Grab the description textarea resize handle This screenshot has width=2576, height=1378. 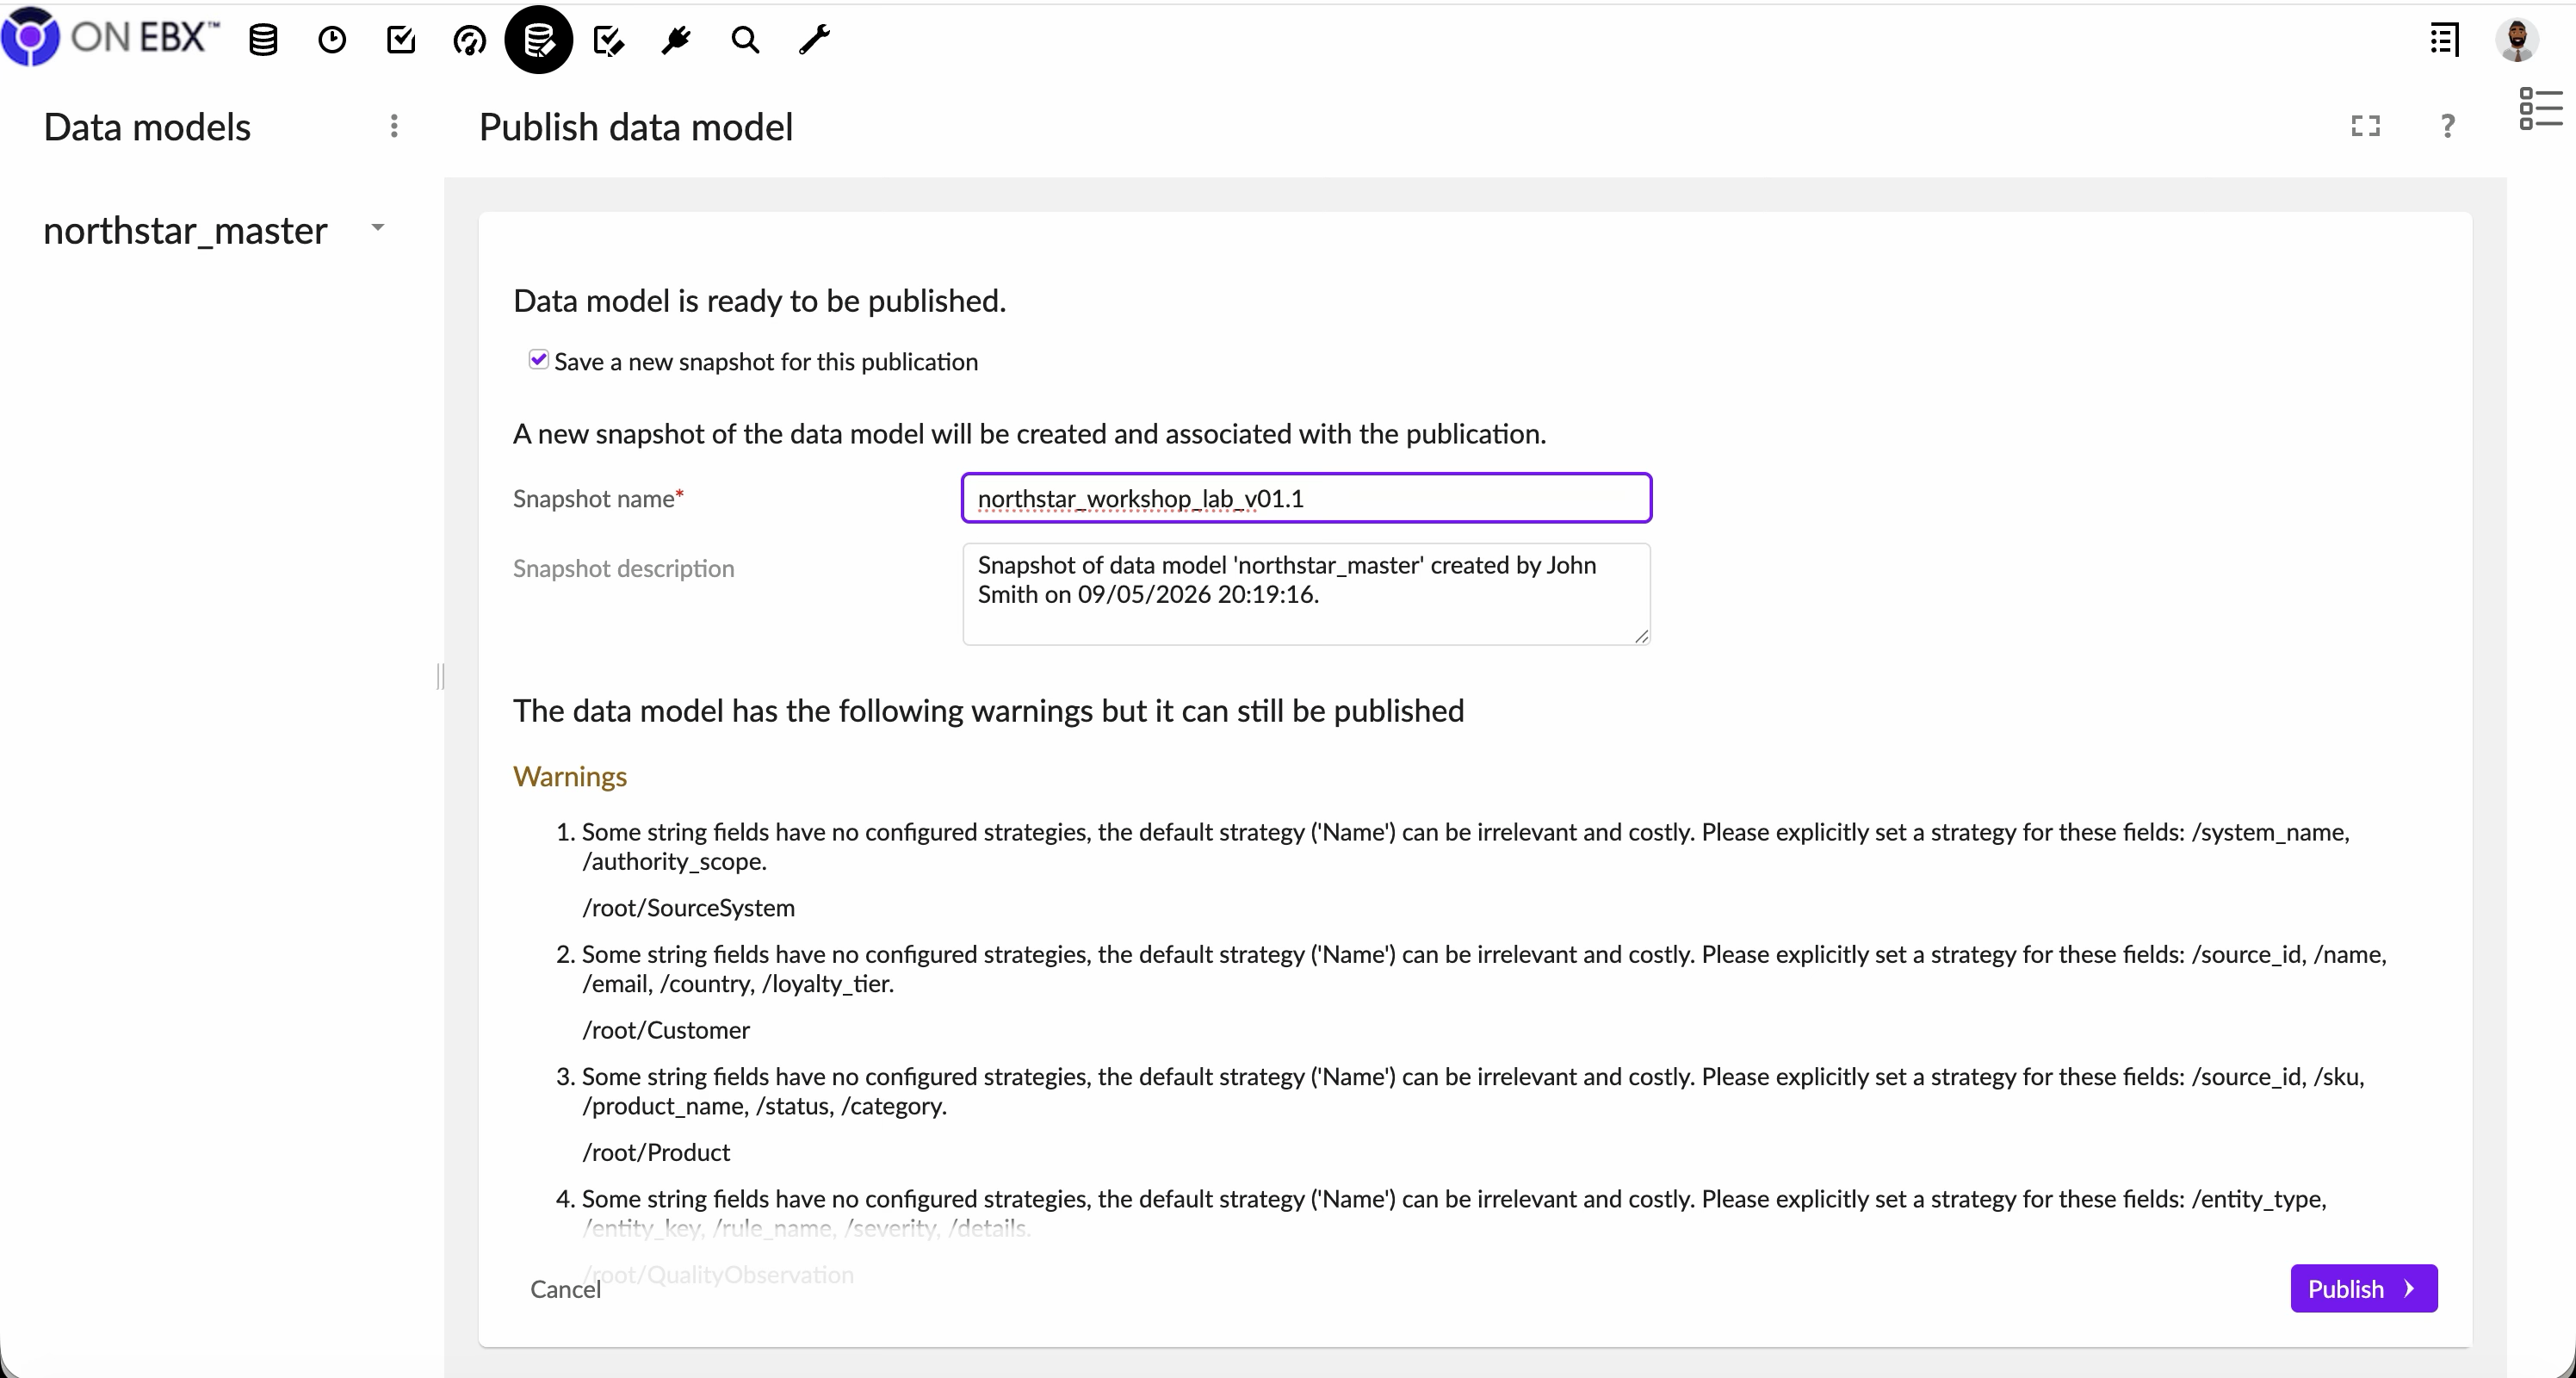[1641, 636]
